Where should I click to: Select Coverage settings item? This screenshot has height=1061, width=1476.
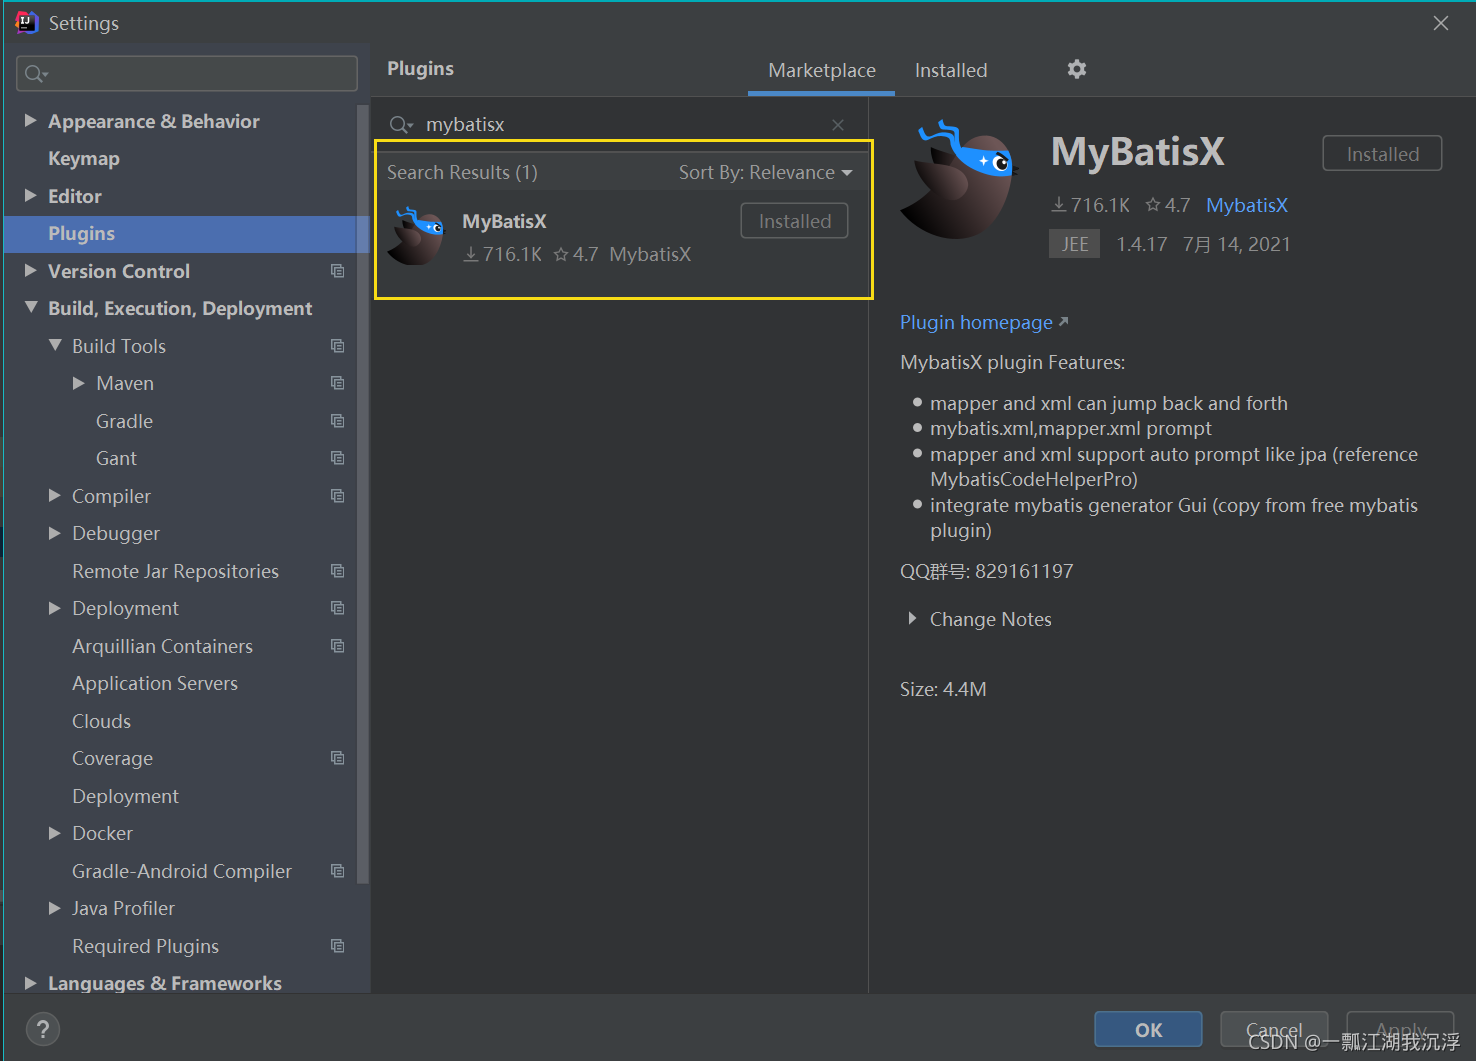(112, 758)
